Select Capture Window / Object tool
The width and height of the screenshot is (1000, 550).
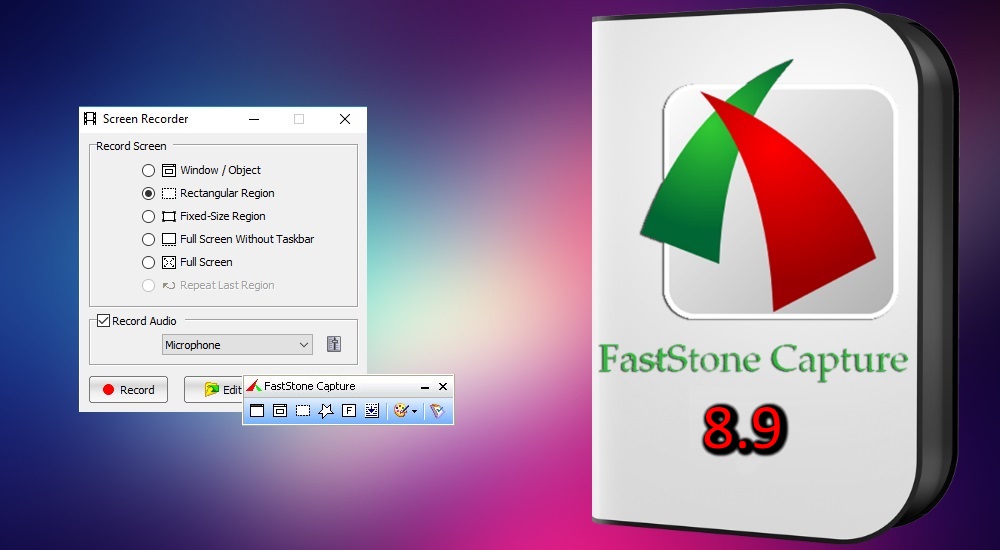280,411
